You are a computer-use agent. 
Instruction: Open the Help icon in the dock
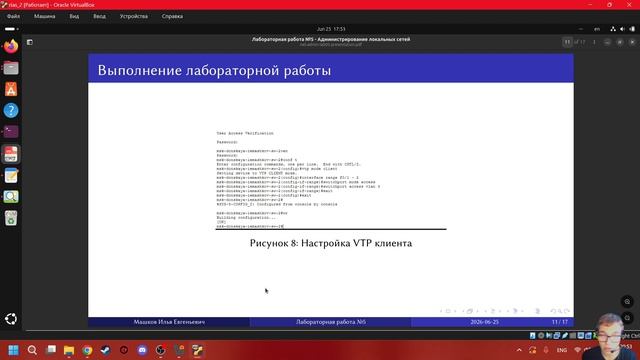(x=11, y=110)
